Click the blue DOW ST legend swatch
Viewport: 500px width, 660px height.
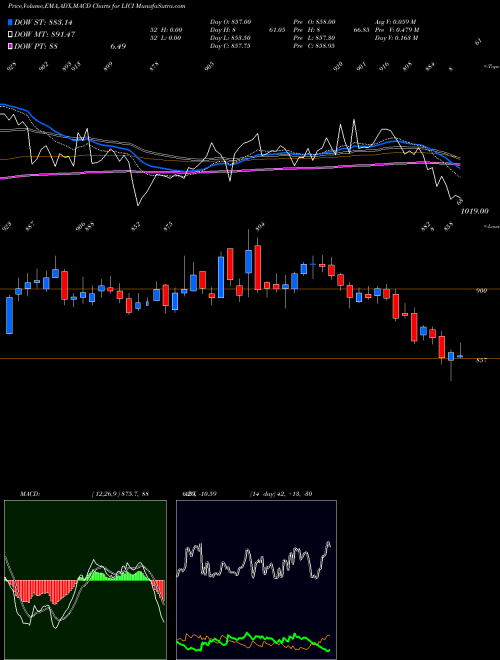click(x=10, y=23)
